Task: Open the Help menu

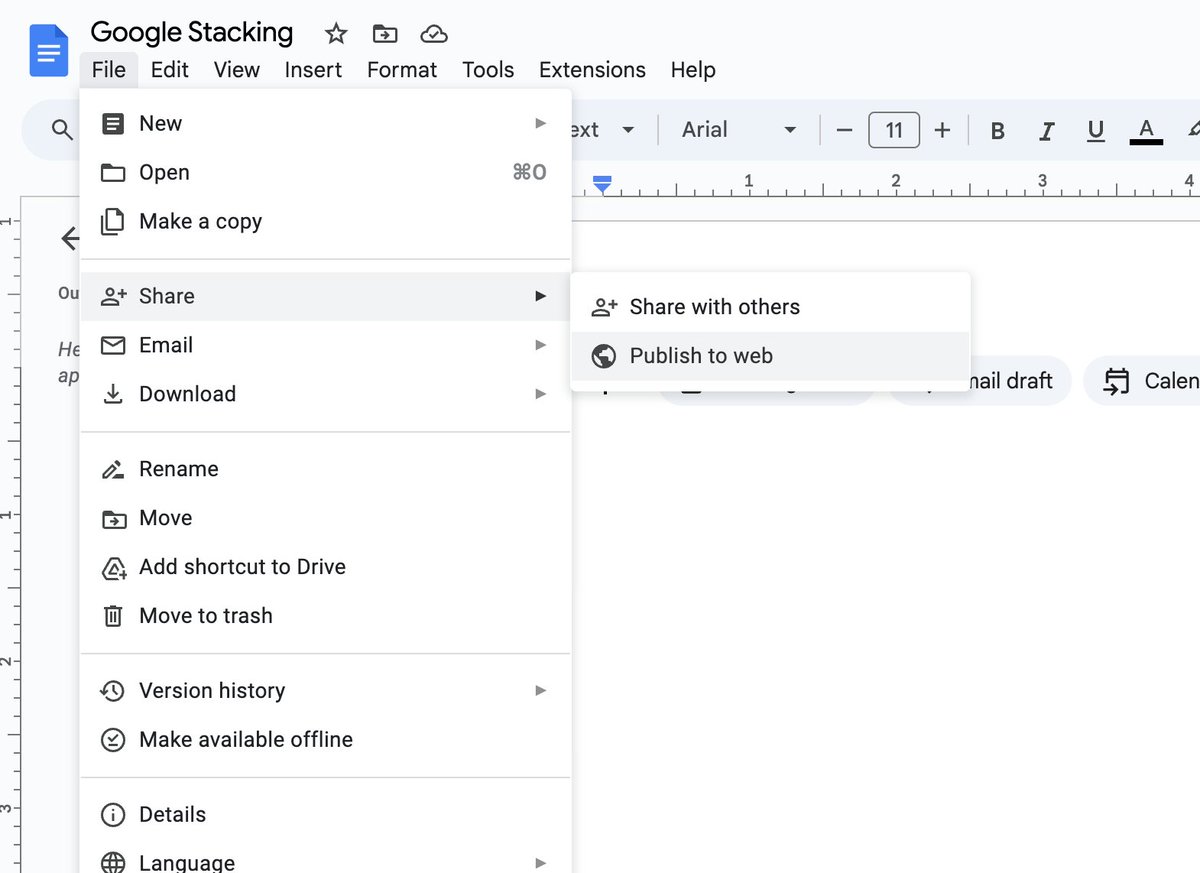Action: [x=693, y=70]
